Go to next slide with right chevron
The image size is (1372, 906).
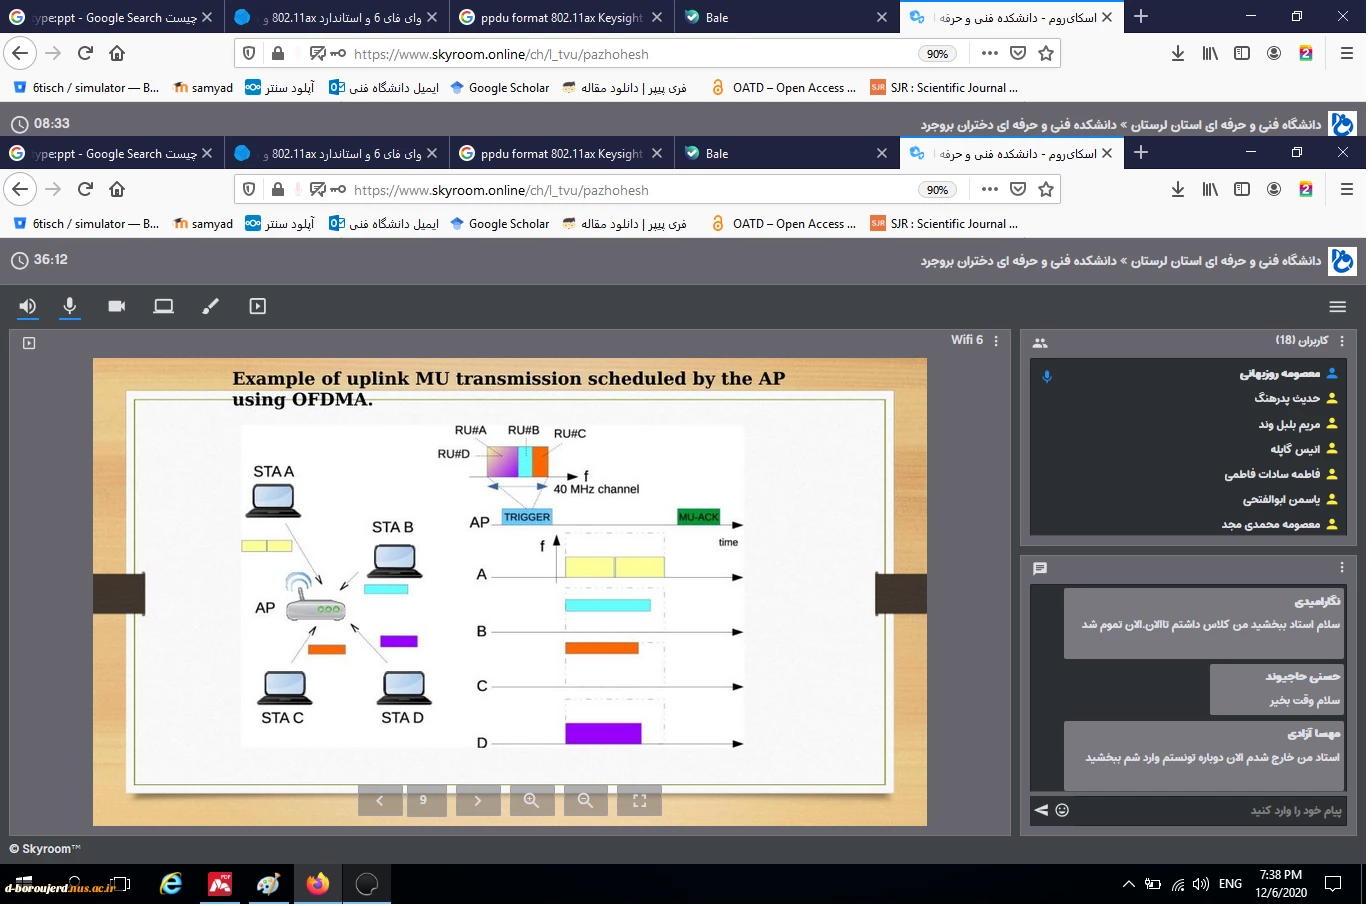pos(478,801)
